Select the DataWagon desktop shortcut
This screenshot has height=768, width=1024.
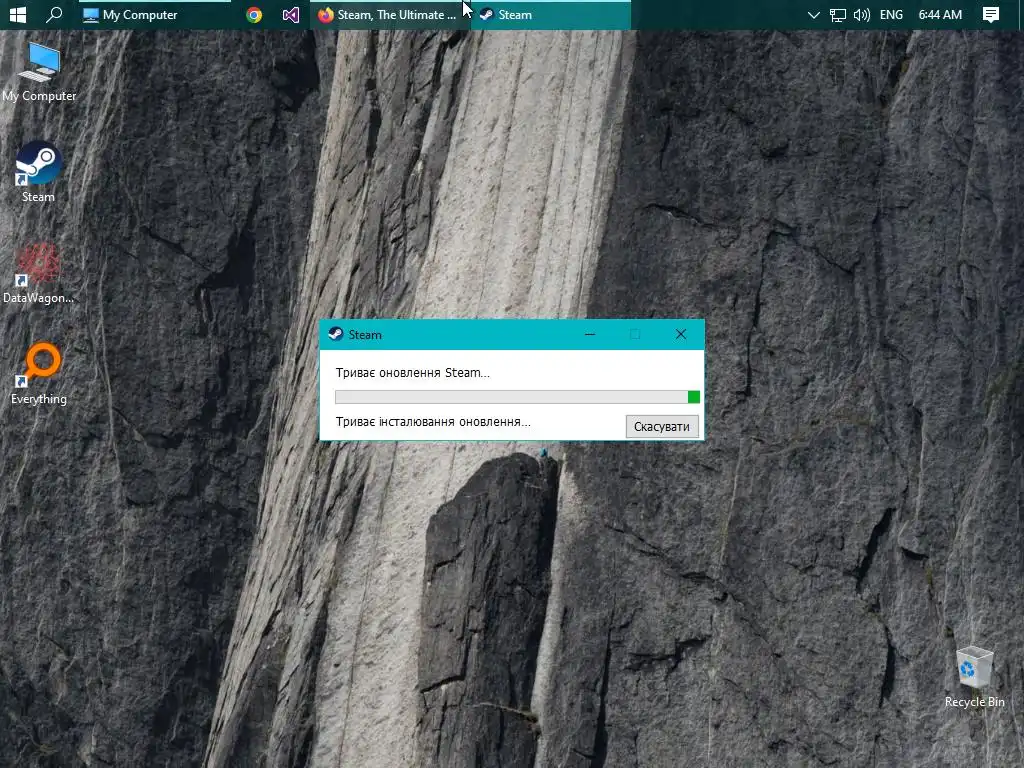(x=39, y=273)
